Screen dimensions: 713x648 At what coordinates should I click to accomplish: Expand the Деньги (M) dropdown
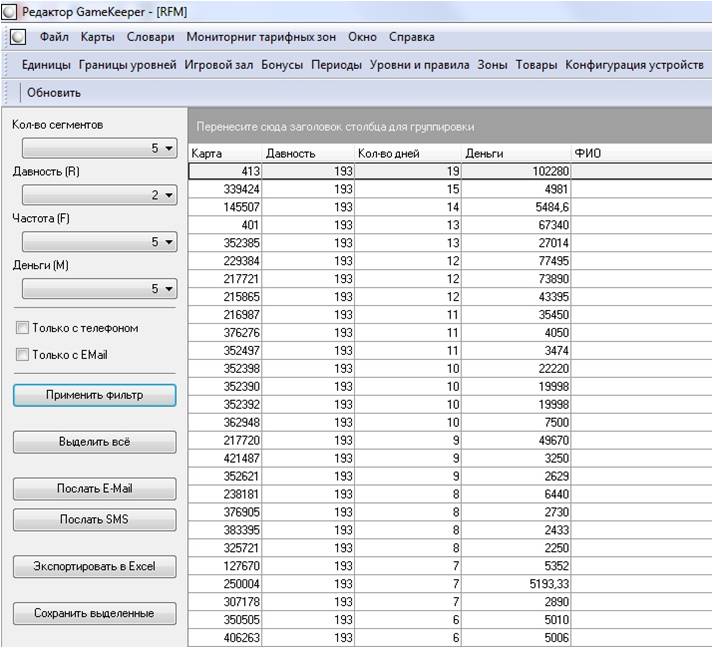[x=100, y=288]
